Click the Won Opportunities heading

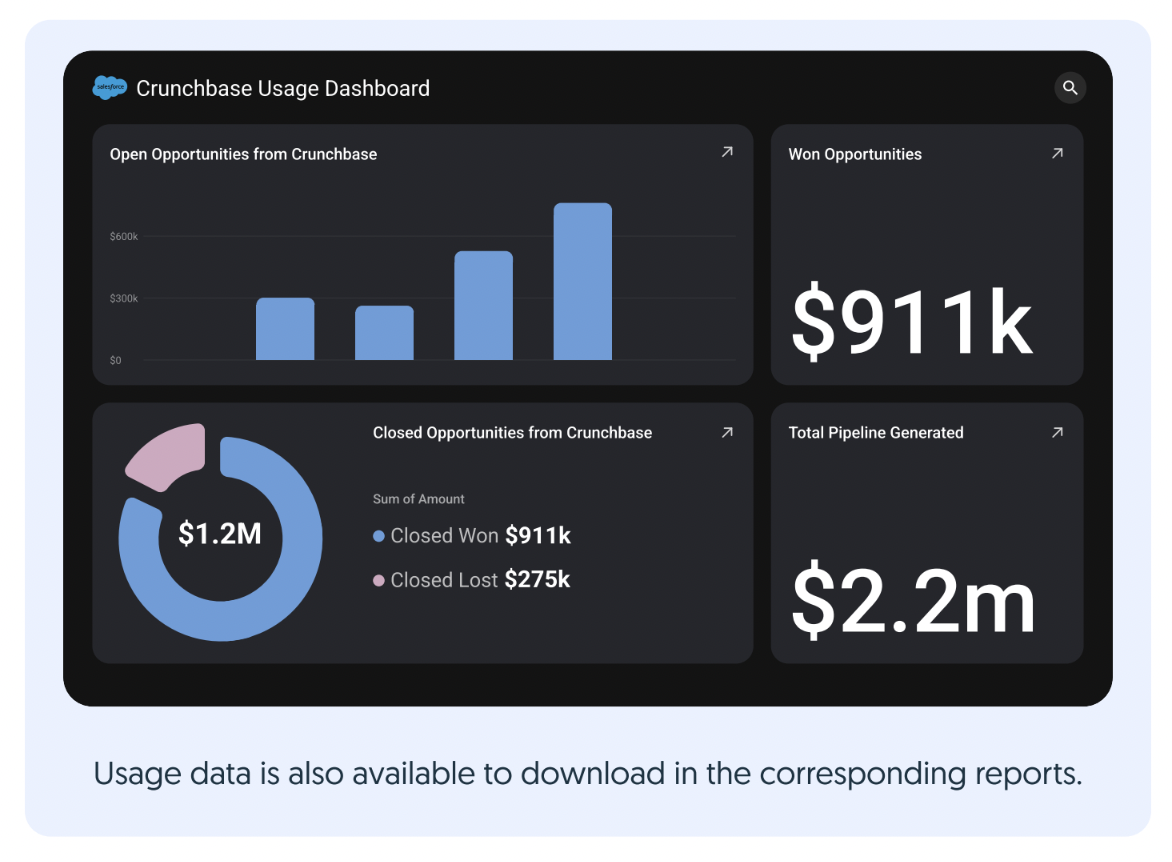point(855,154)
